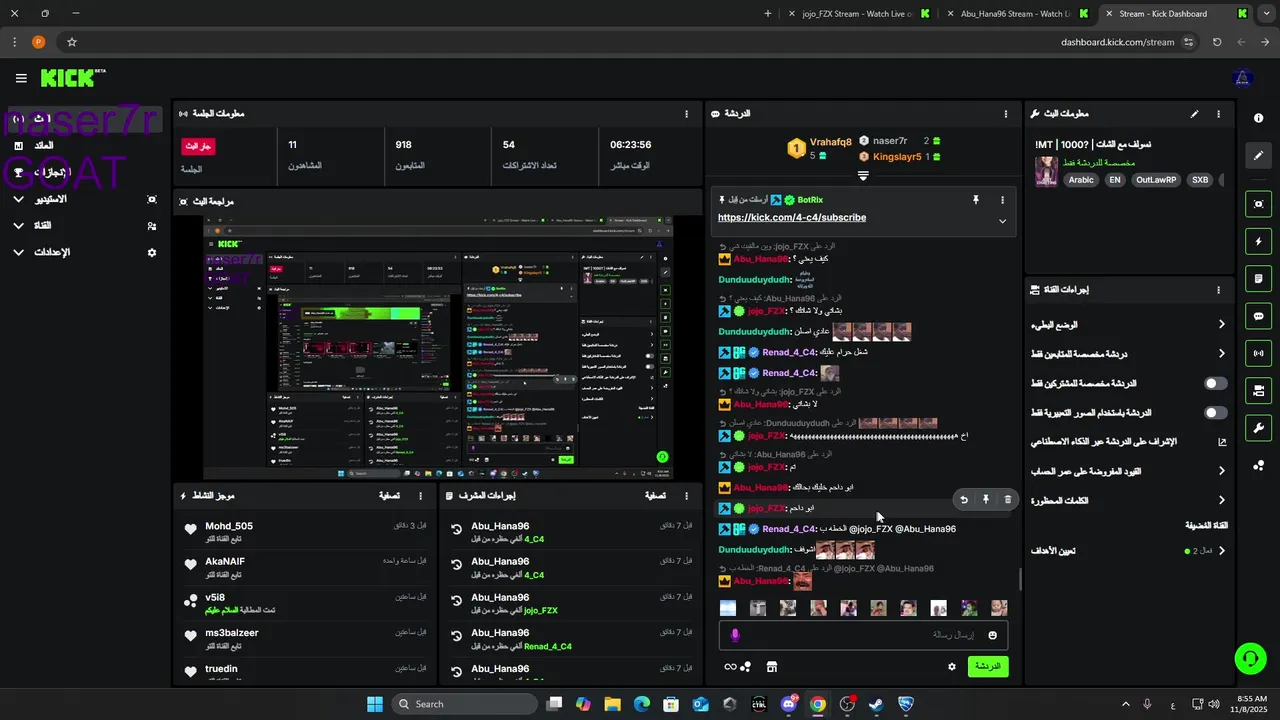Expand slow mode row chevron
This screenshot has width=1280, height=720.
point(1222,324)
